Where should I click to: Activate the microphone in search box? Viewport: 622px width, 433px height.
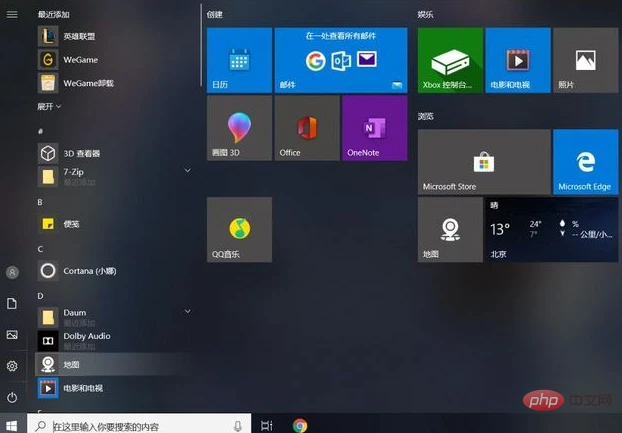click(x=238, y=426)
